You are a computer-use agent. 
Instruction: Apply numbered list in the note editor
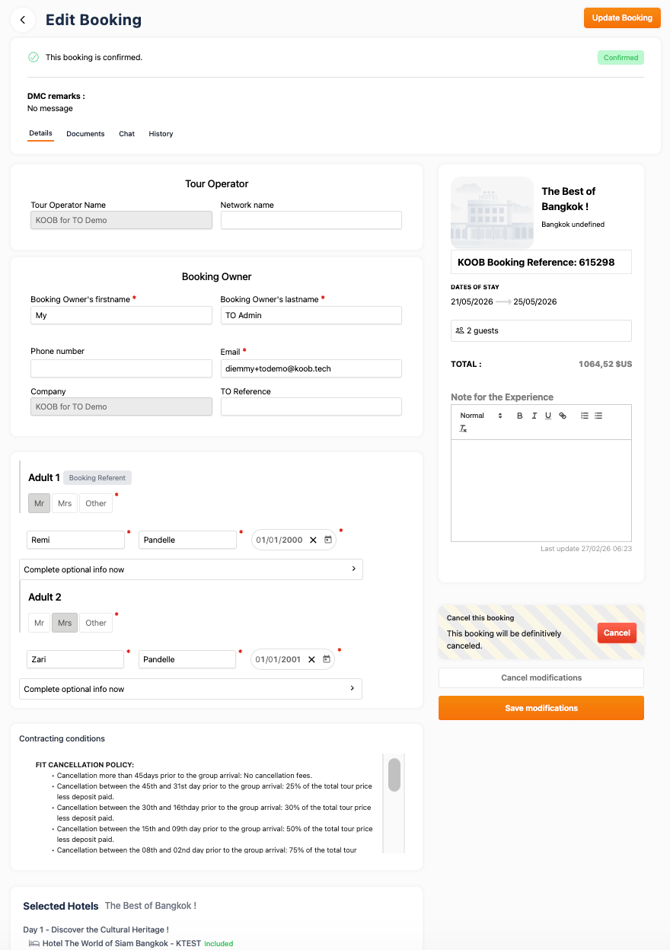(584, 416)
